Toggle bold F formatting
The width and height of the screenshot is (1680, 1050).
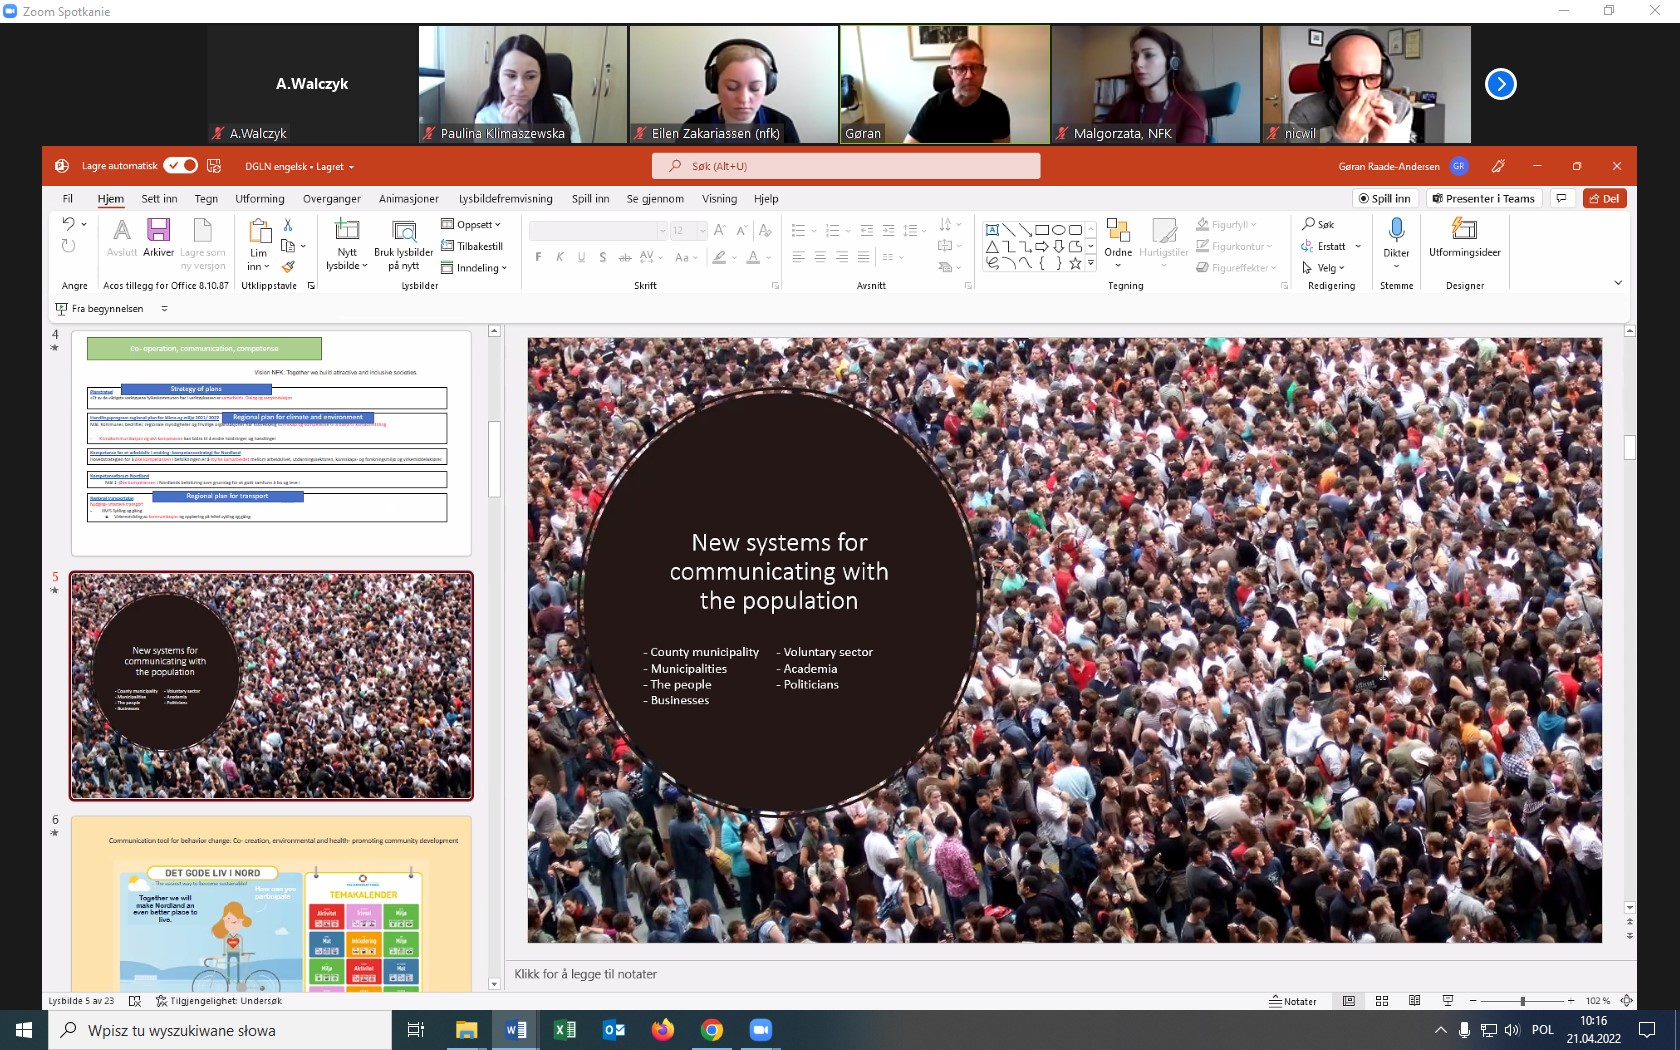coord(538,257)
